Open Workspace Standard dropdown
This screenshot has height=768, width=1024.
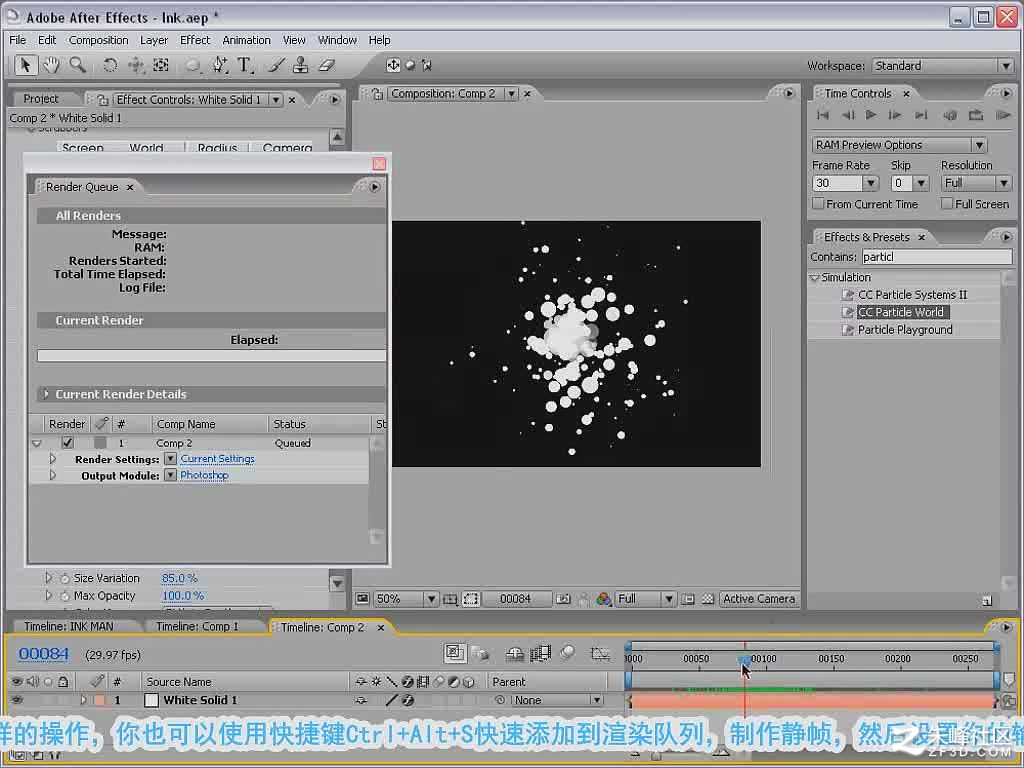(942, 66)
